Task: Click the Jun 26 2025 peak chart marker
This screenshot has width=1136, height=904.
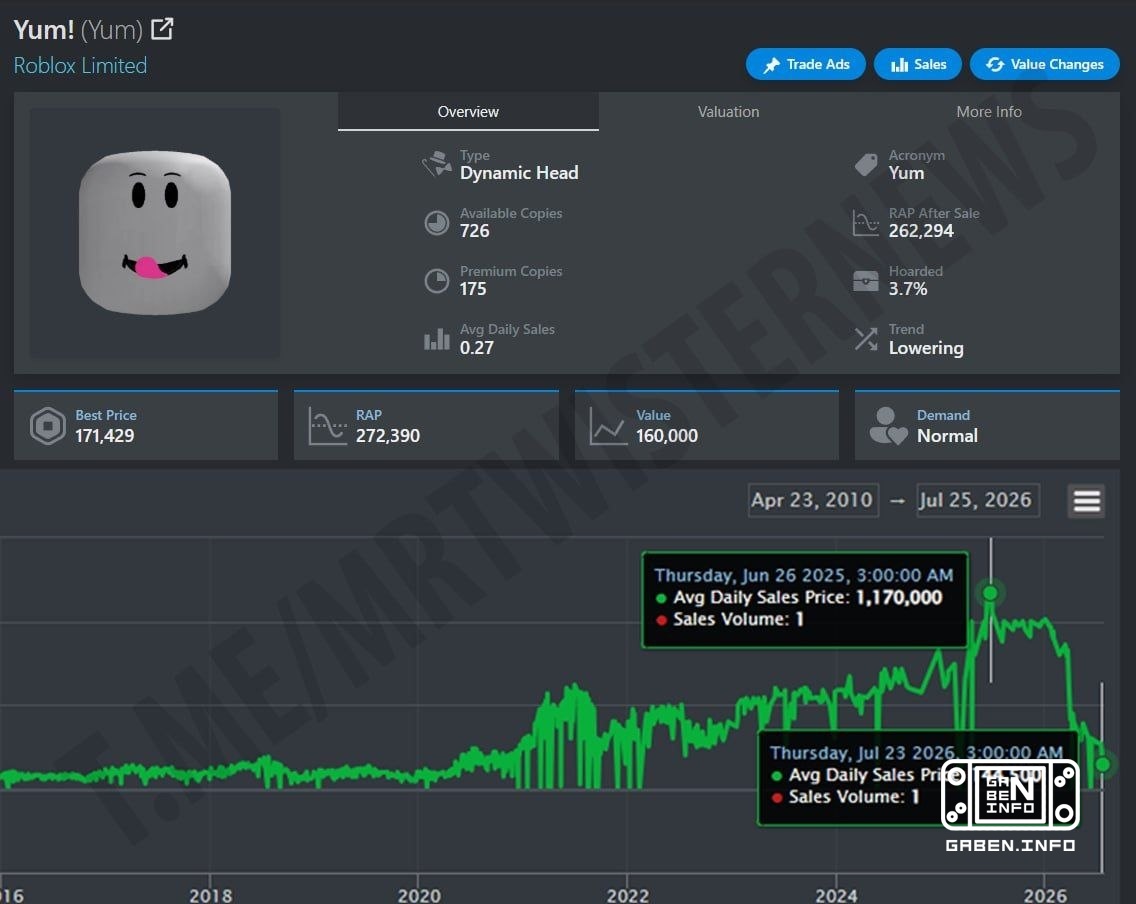Action: coord(990,593)
